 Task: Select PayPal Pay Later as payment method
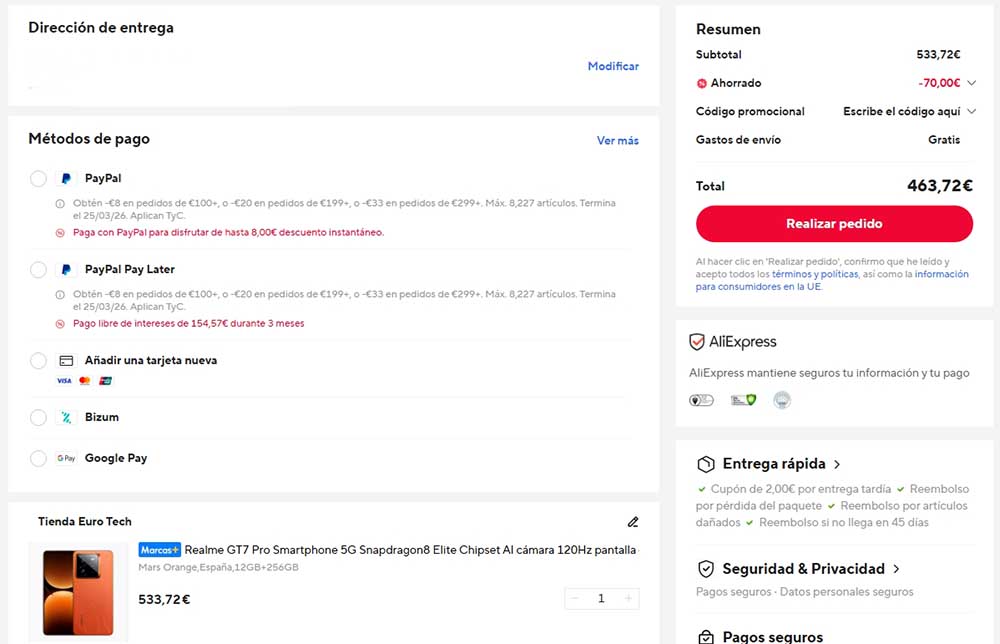coord(38,269)
